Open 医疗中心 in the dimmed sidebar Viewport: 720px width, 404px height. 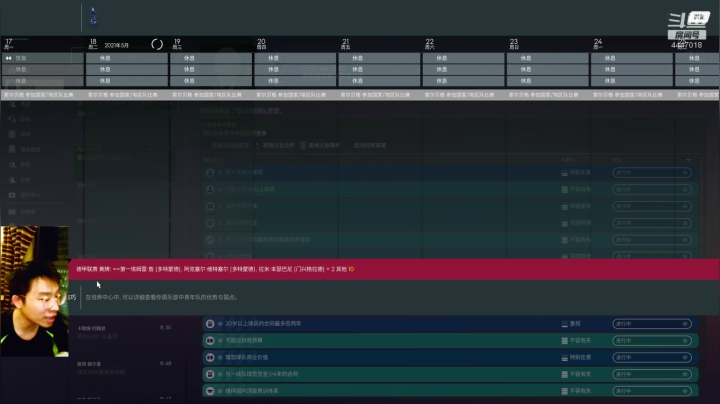tap(26, 195)
